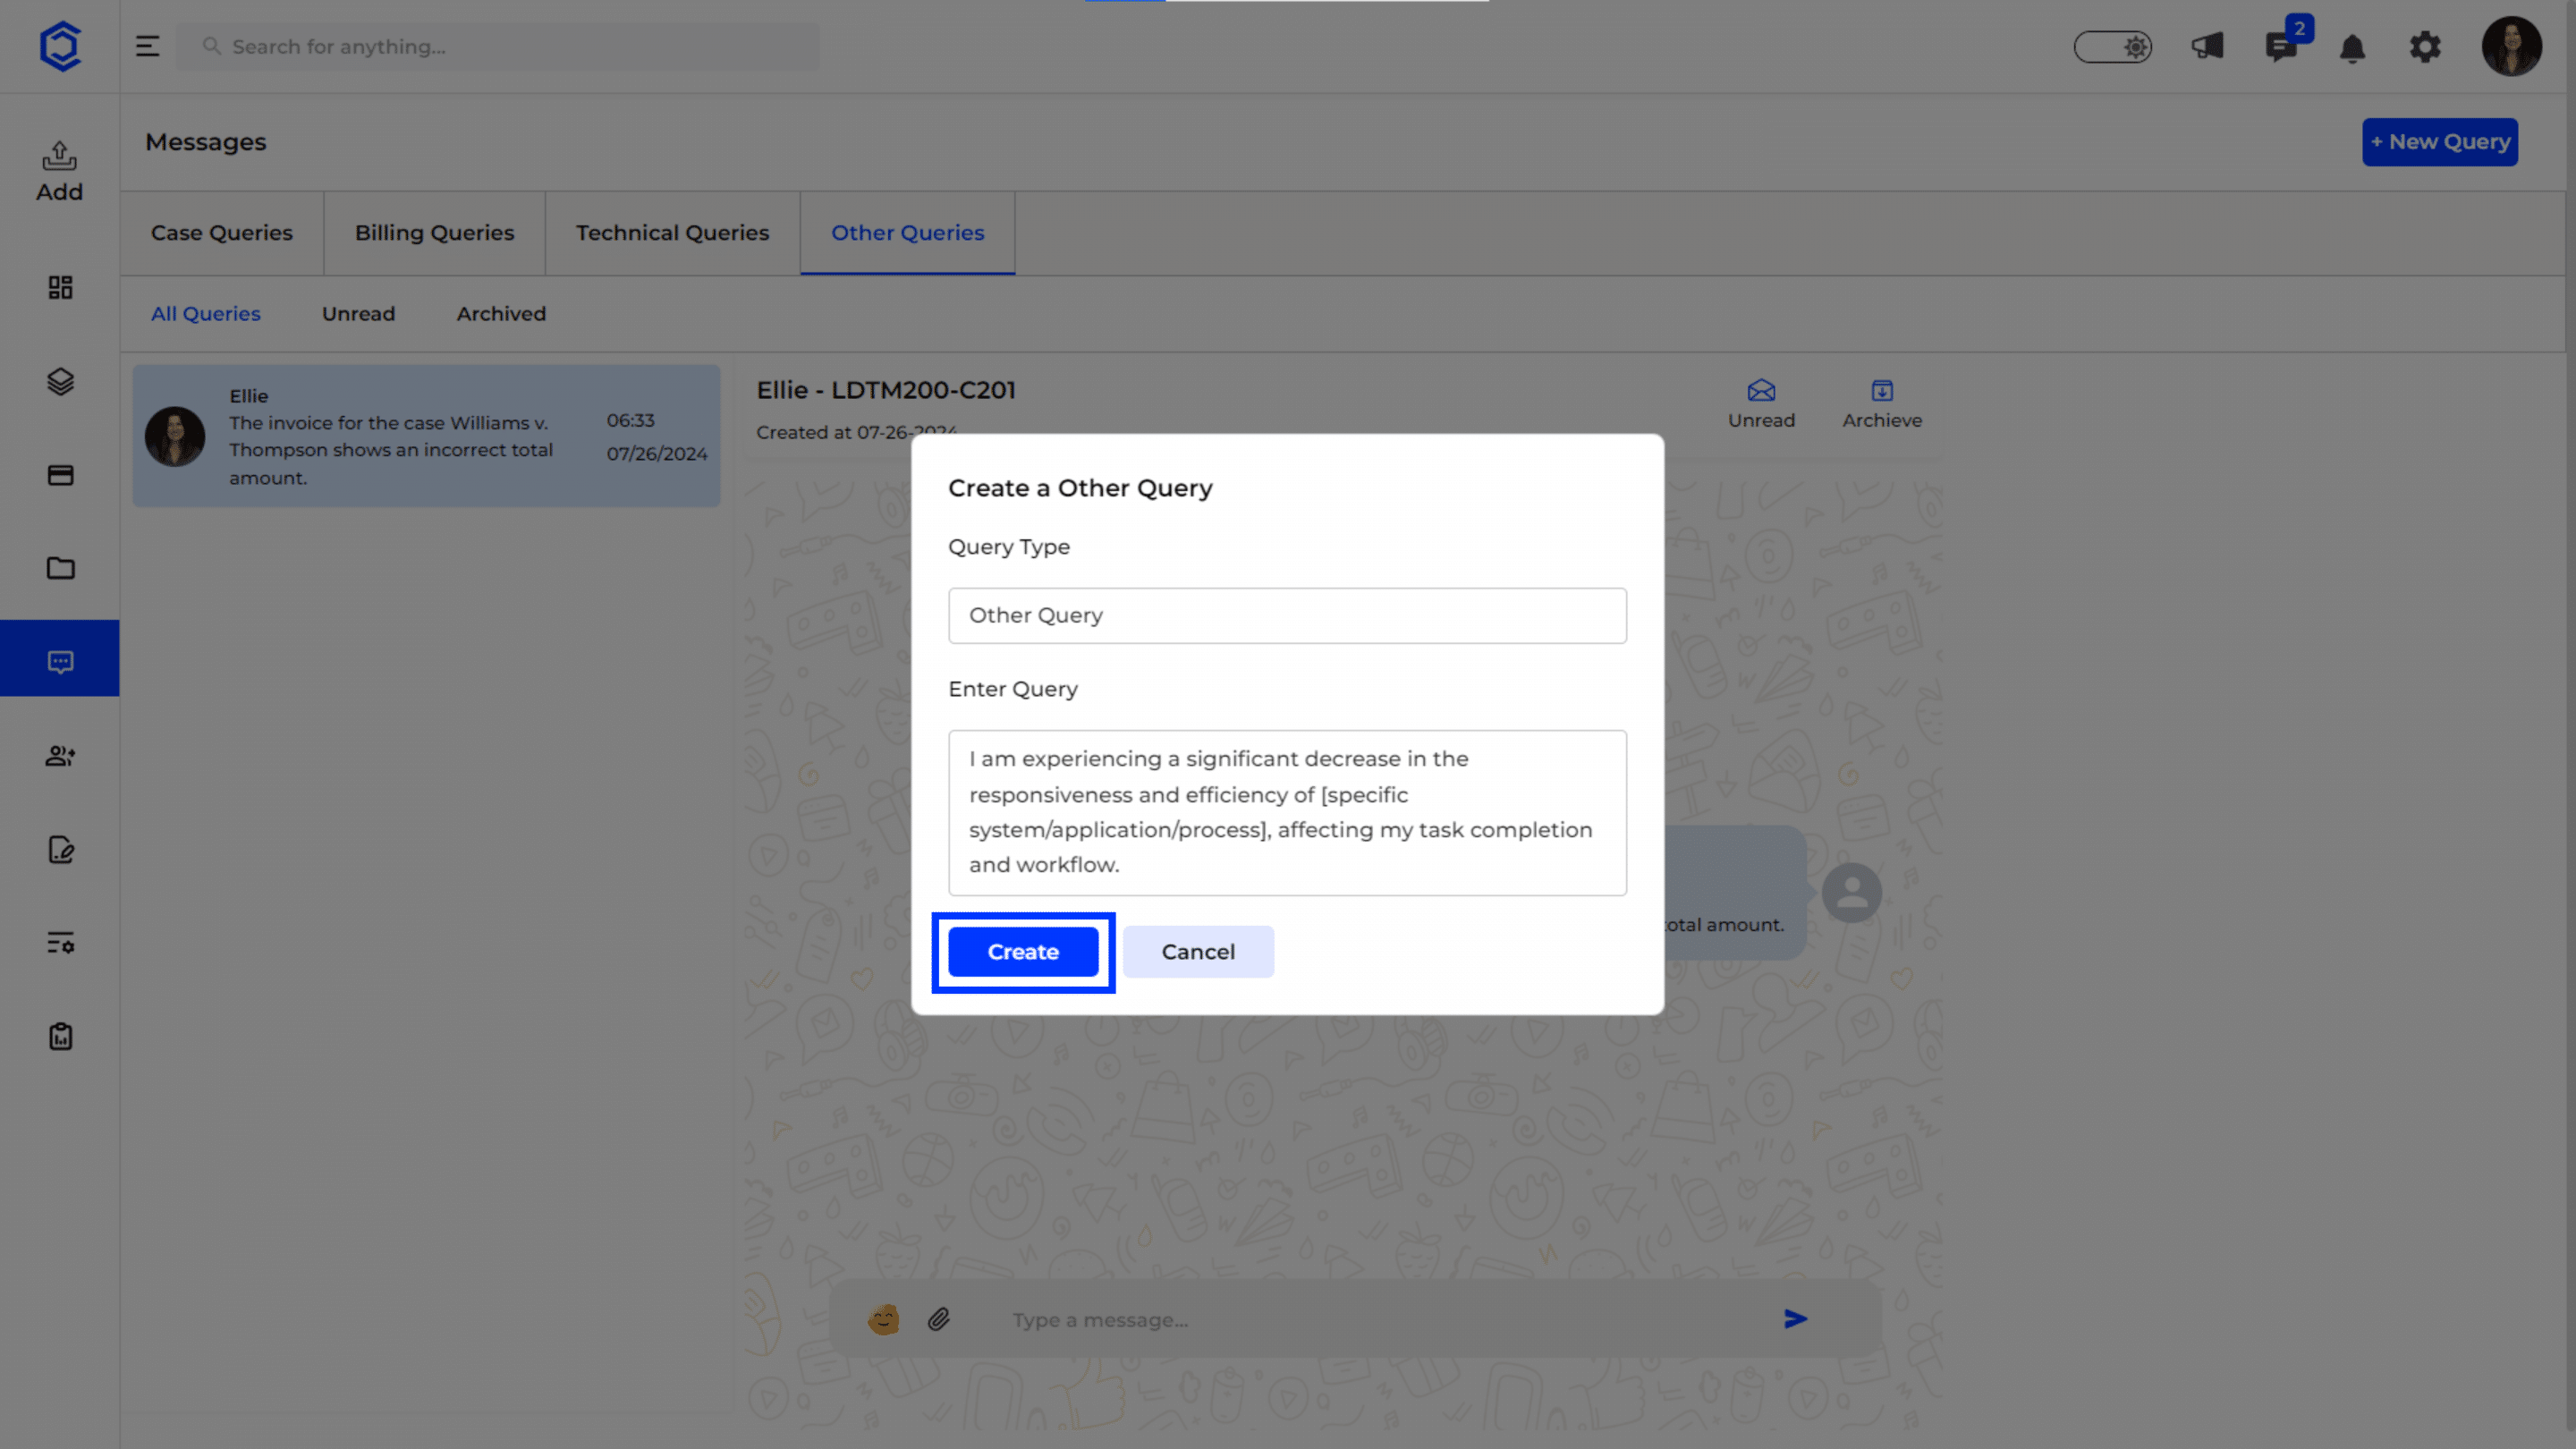Switch to Technical Queries tab
Viewport: 2576px width, 1449px height.
click(x=672, y=233)
